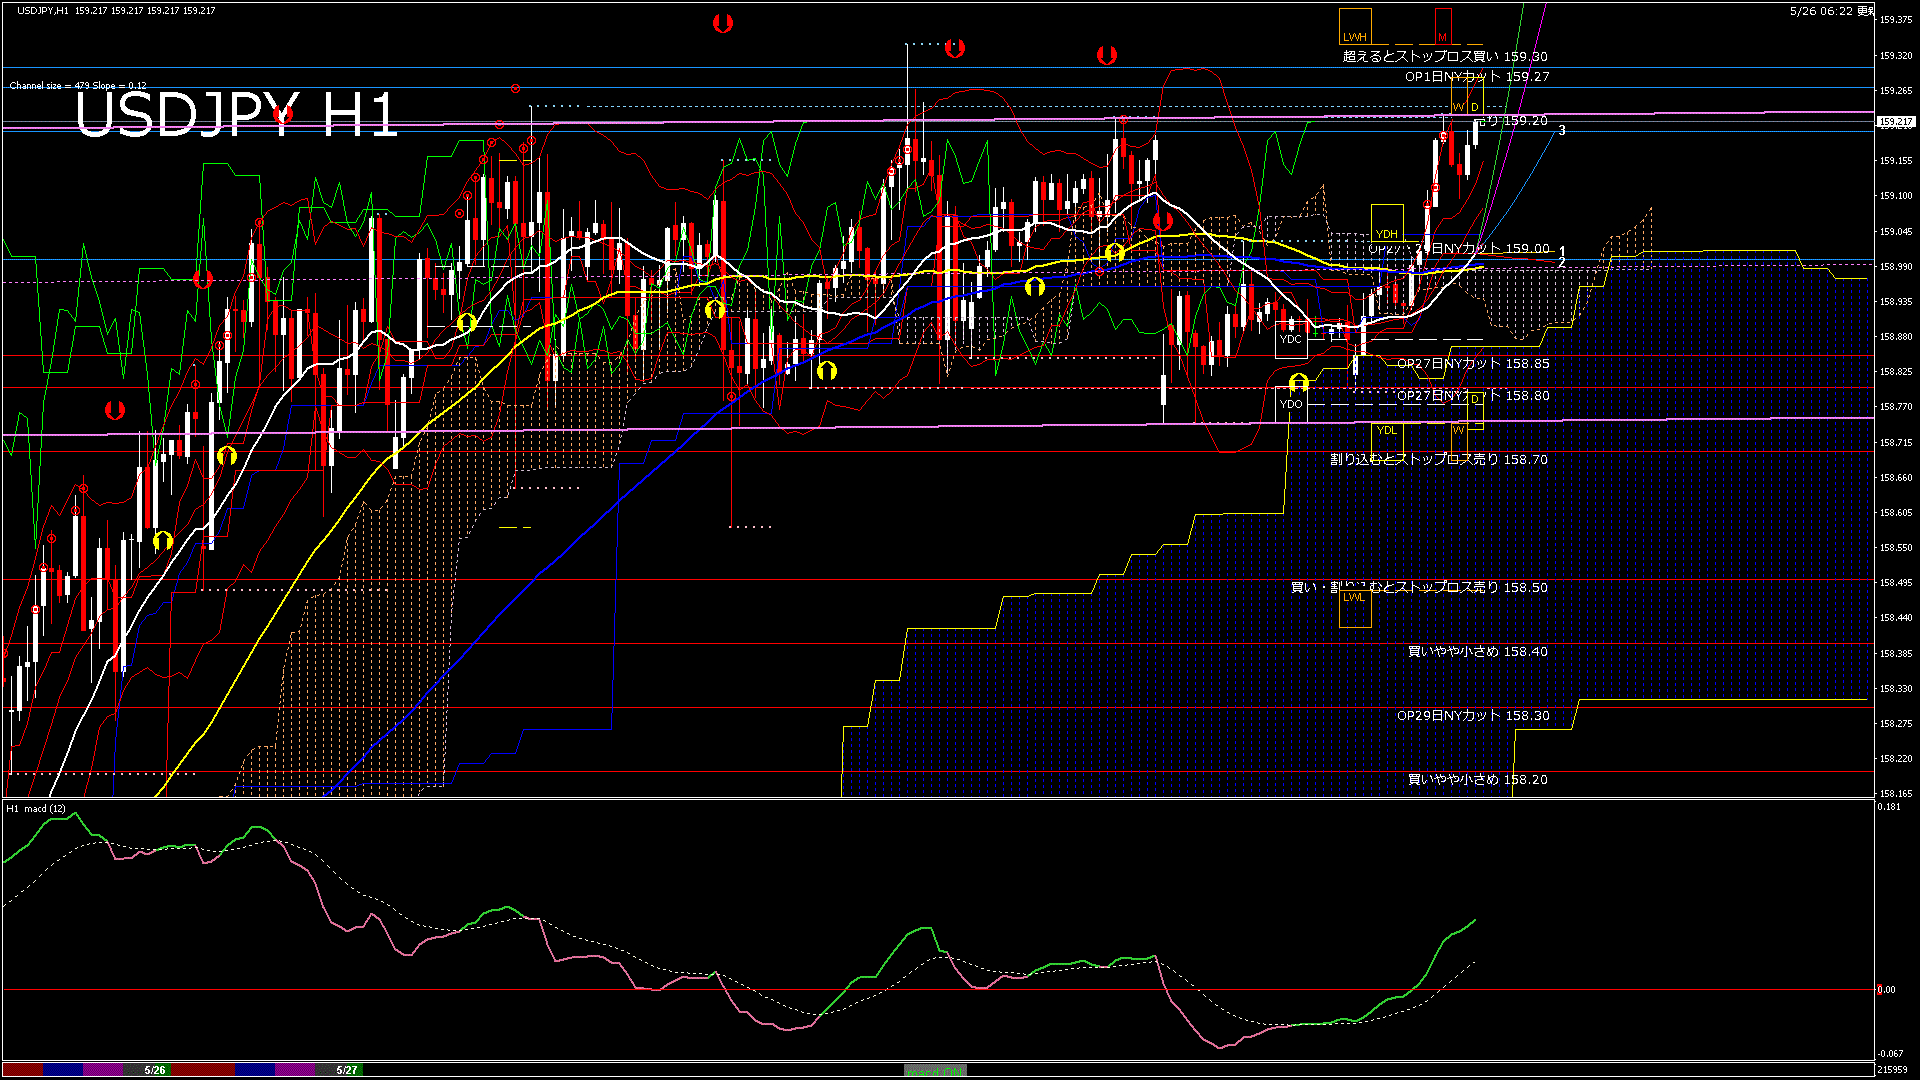Screen dimensions: 1920x1080
Task: Click the Channel size slope label
Action: (78, 86)
